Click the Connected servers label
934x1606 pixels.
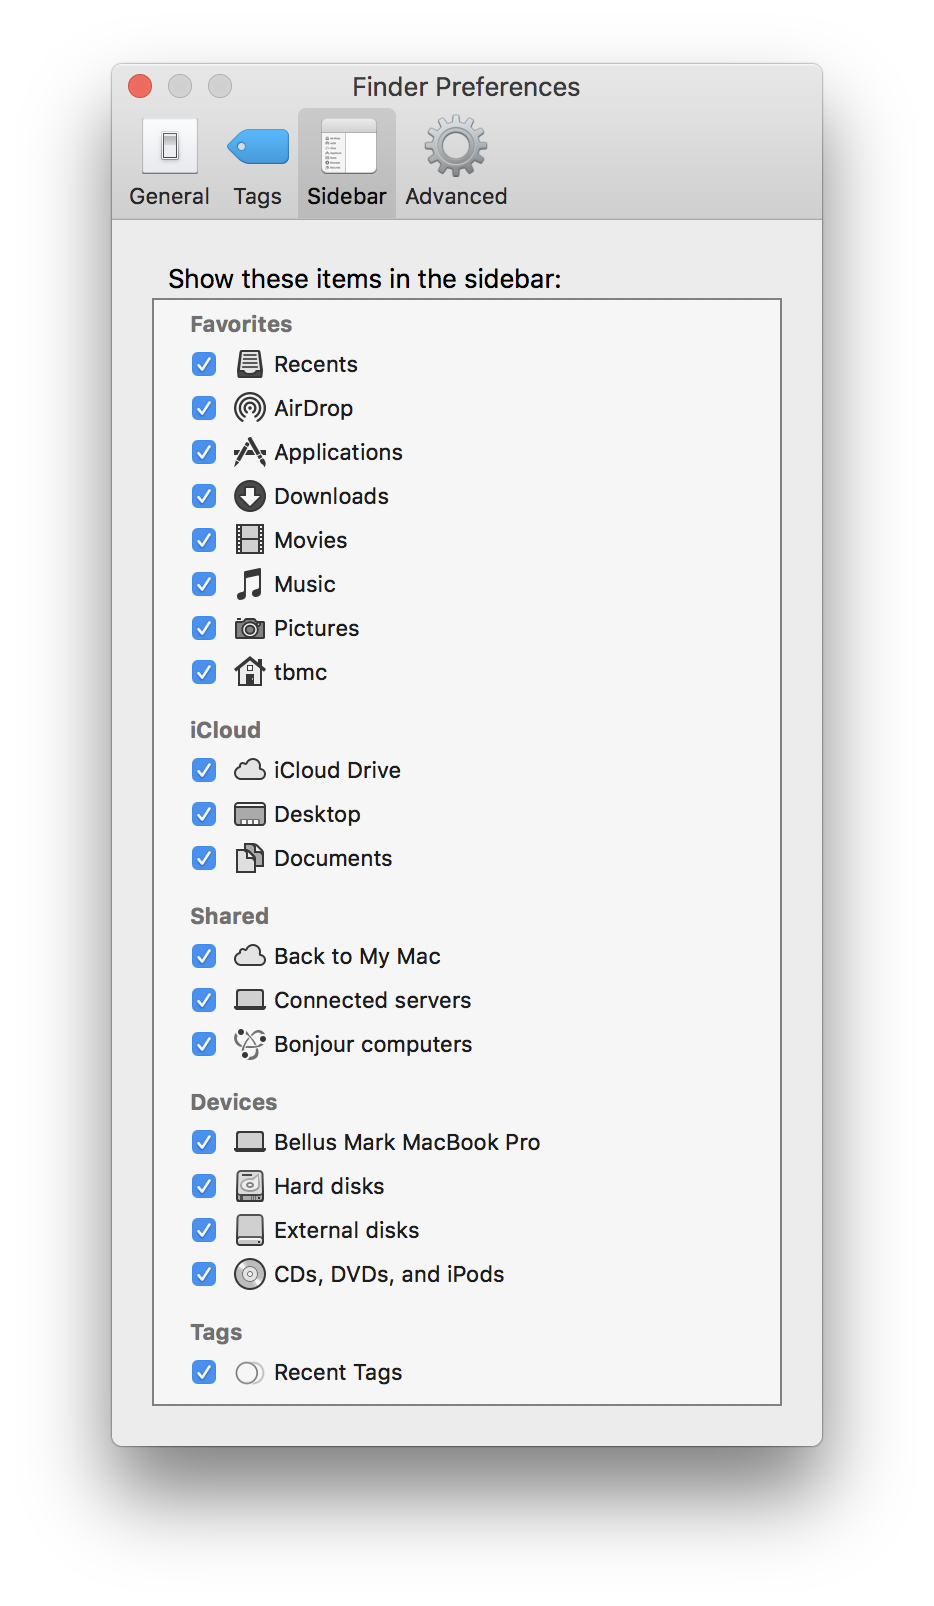(372, 1000)
